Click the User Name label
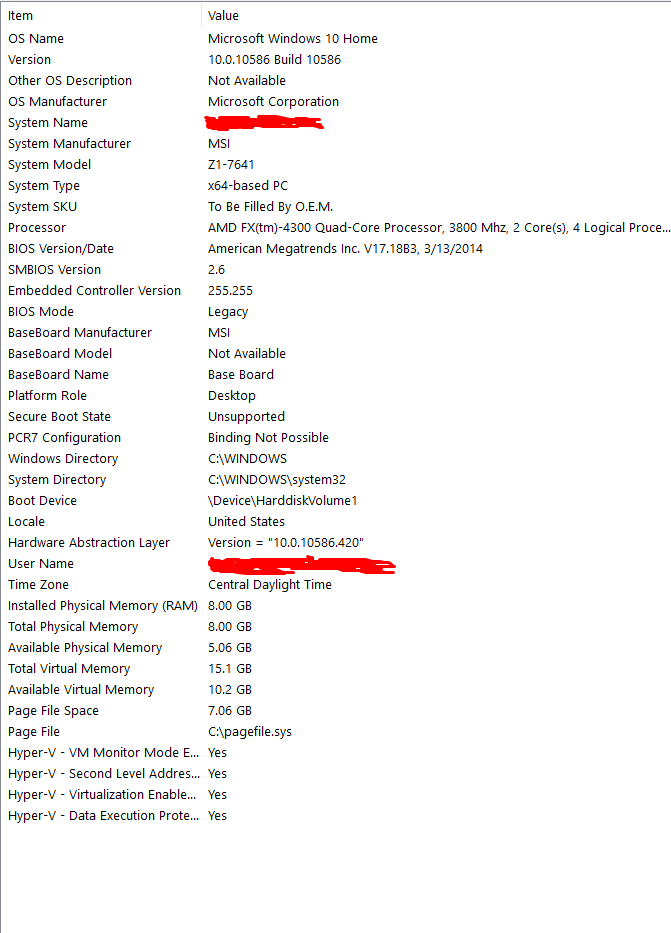 pyautogui.click(x=40, y=563)
